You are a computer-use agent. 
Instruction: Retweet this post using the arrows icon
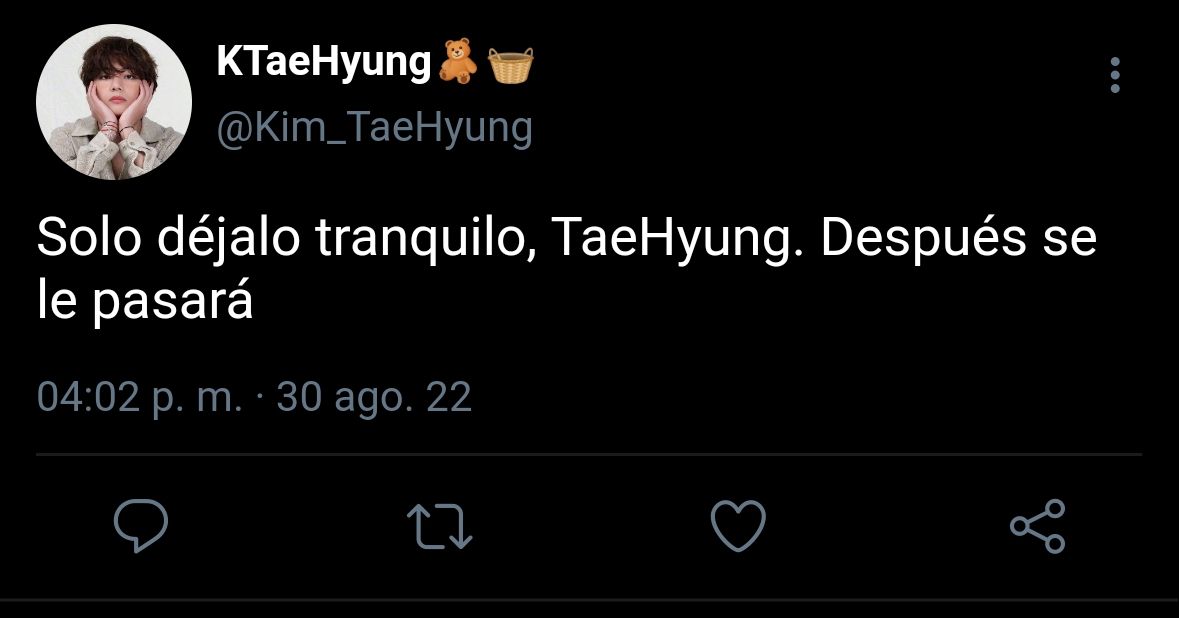coord(439,526)
